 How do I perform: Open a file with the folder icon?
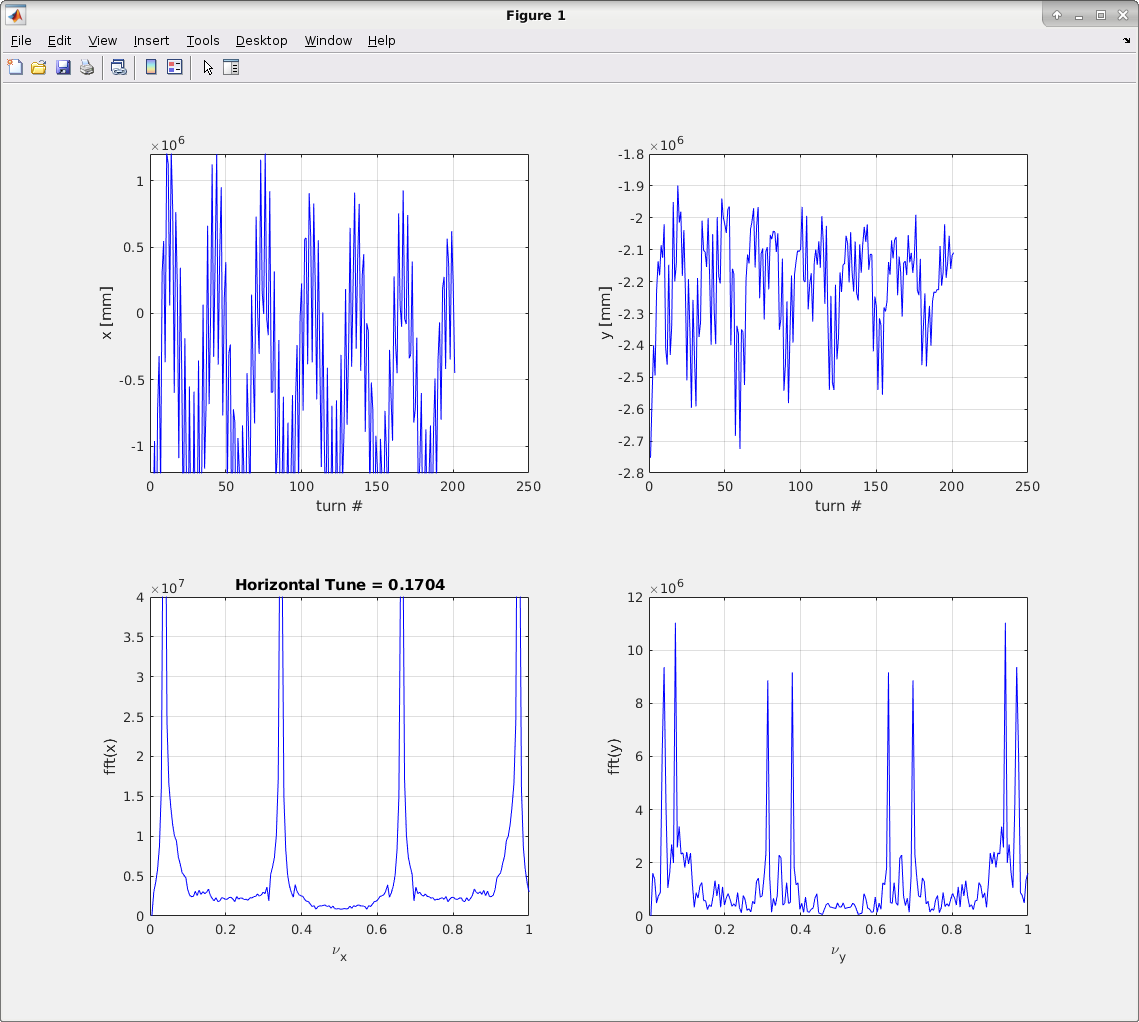[39, 68]
